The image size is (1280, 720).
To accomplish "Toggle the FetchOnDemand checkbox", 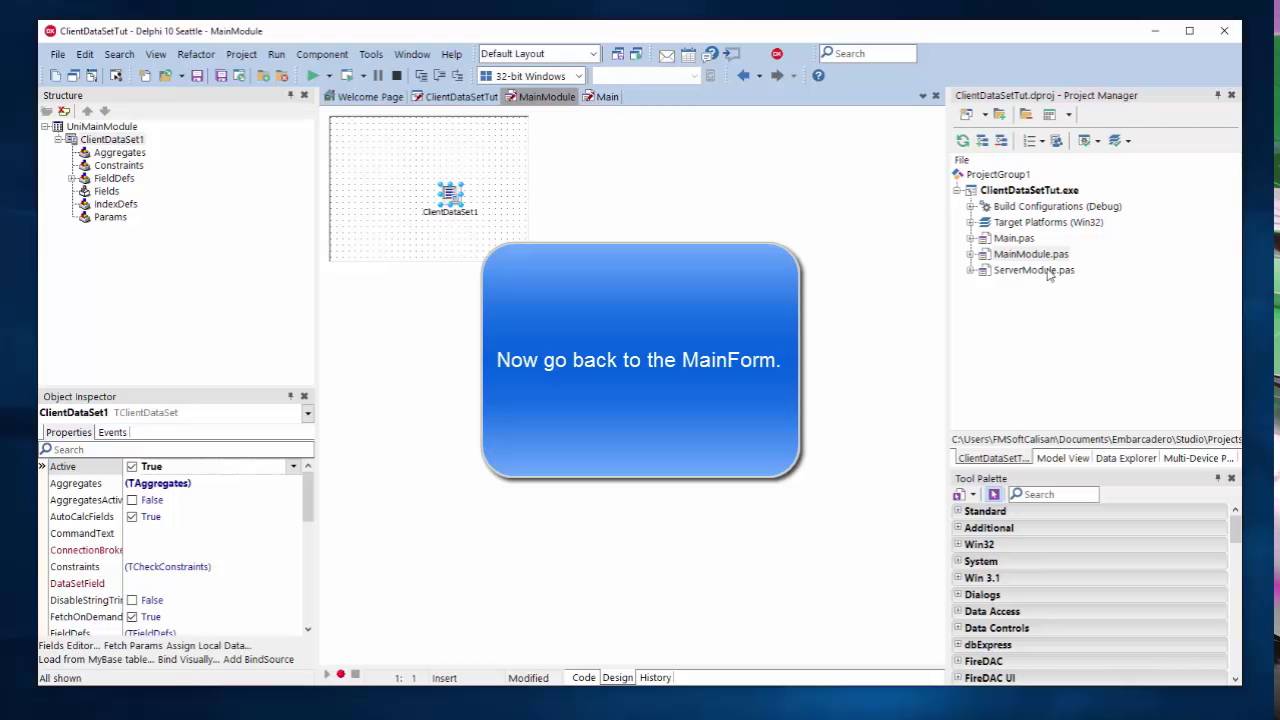I will pos(132,617).
